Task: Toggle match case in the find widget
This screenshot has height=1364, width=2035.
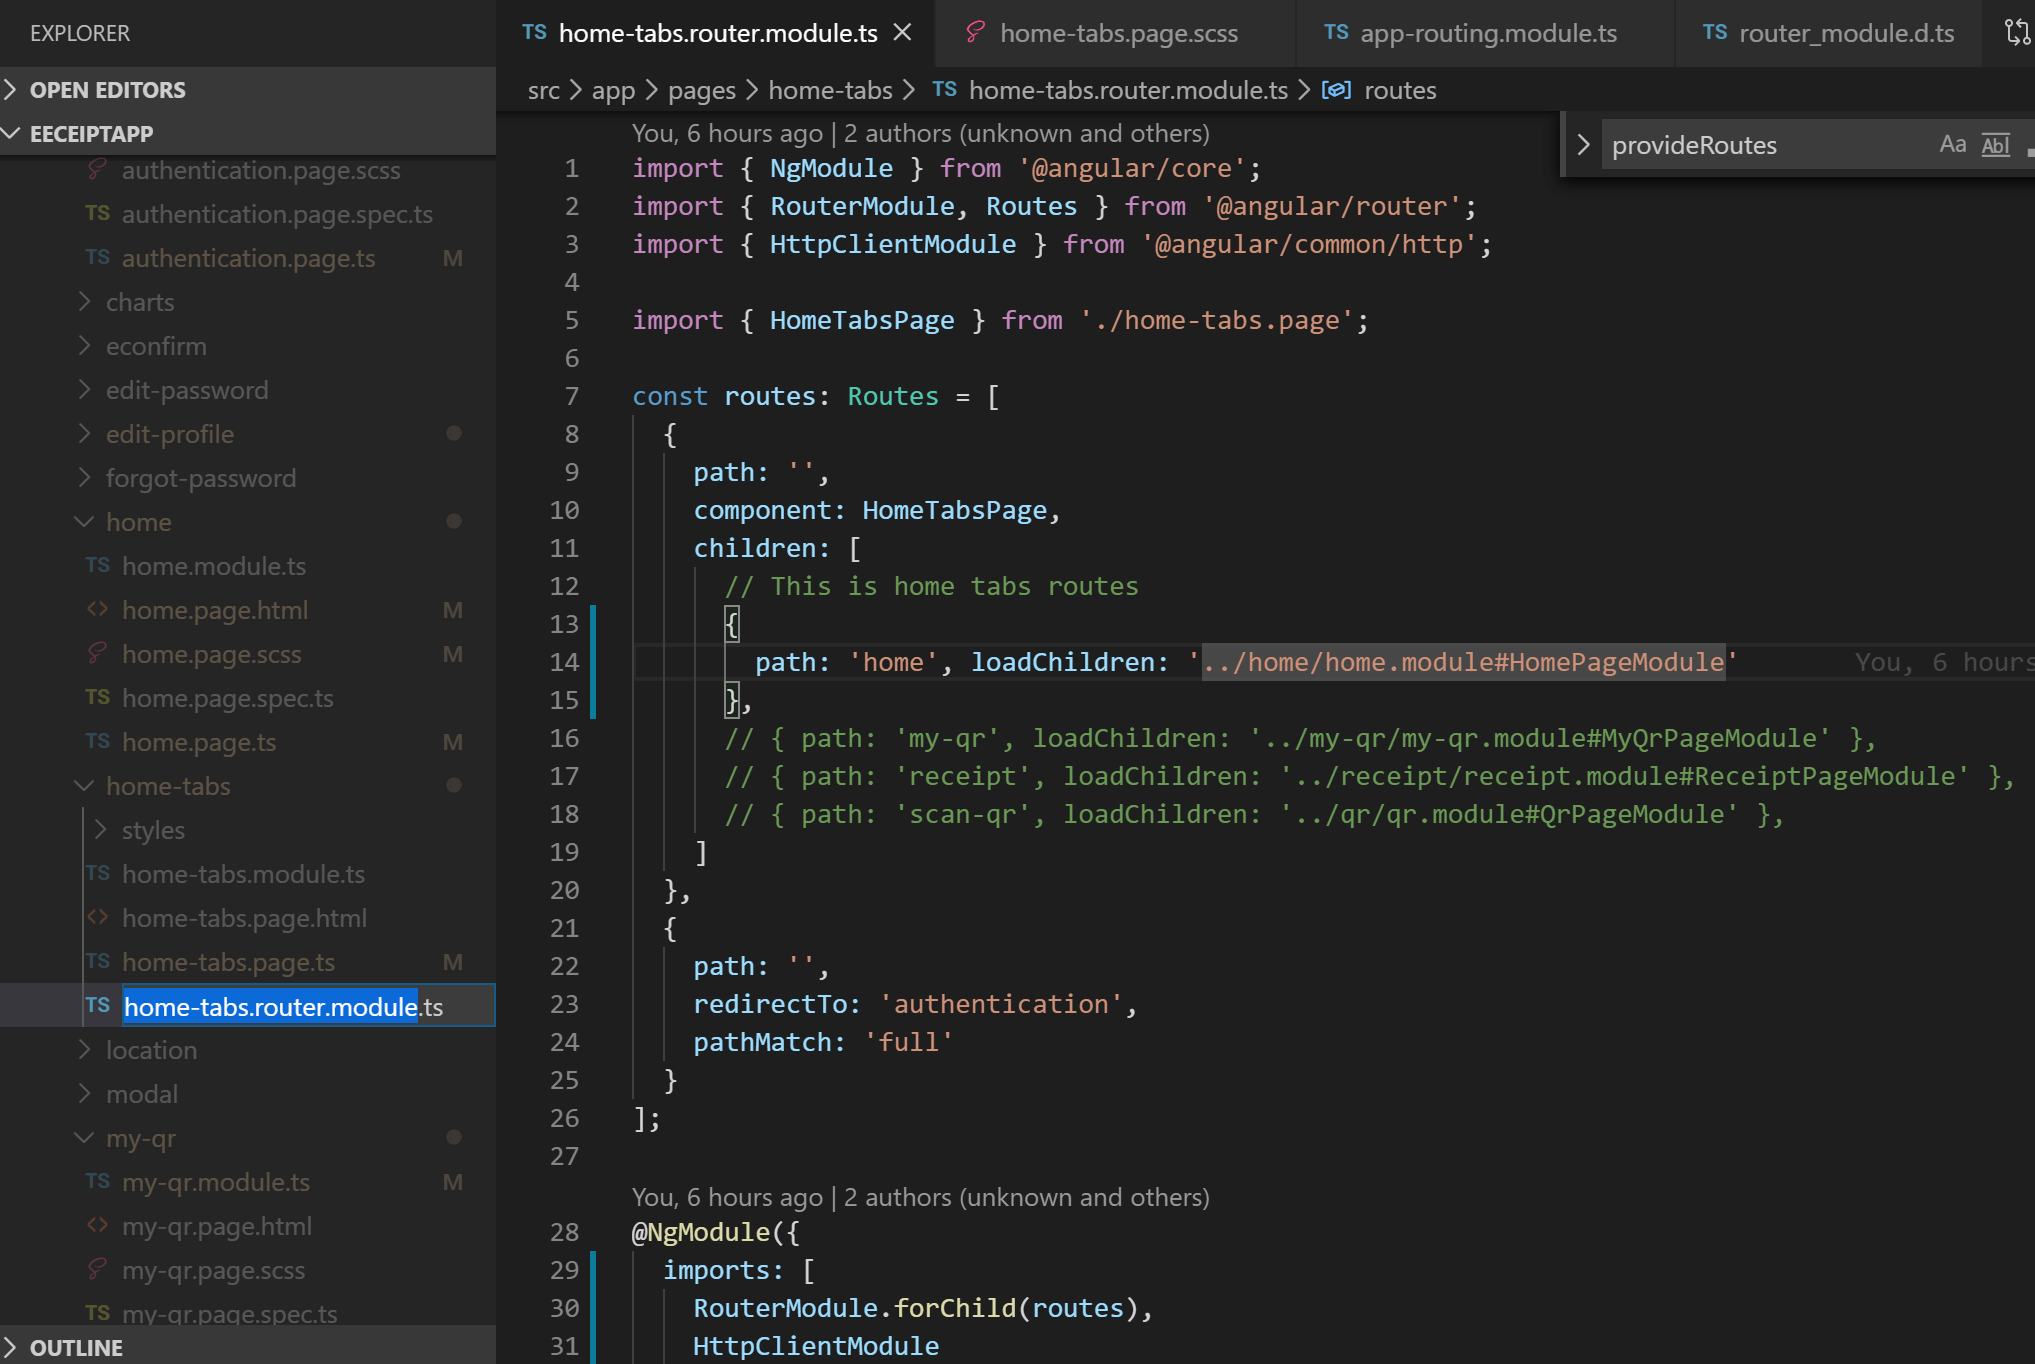Action: 1952,144
